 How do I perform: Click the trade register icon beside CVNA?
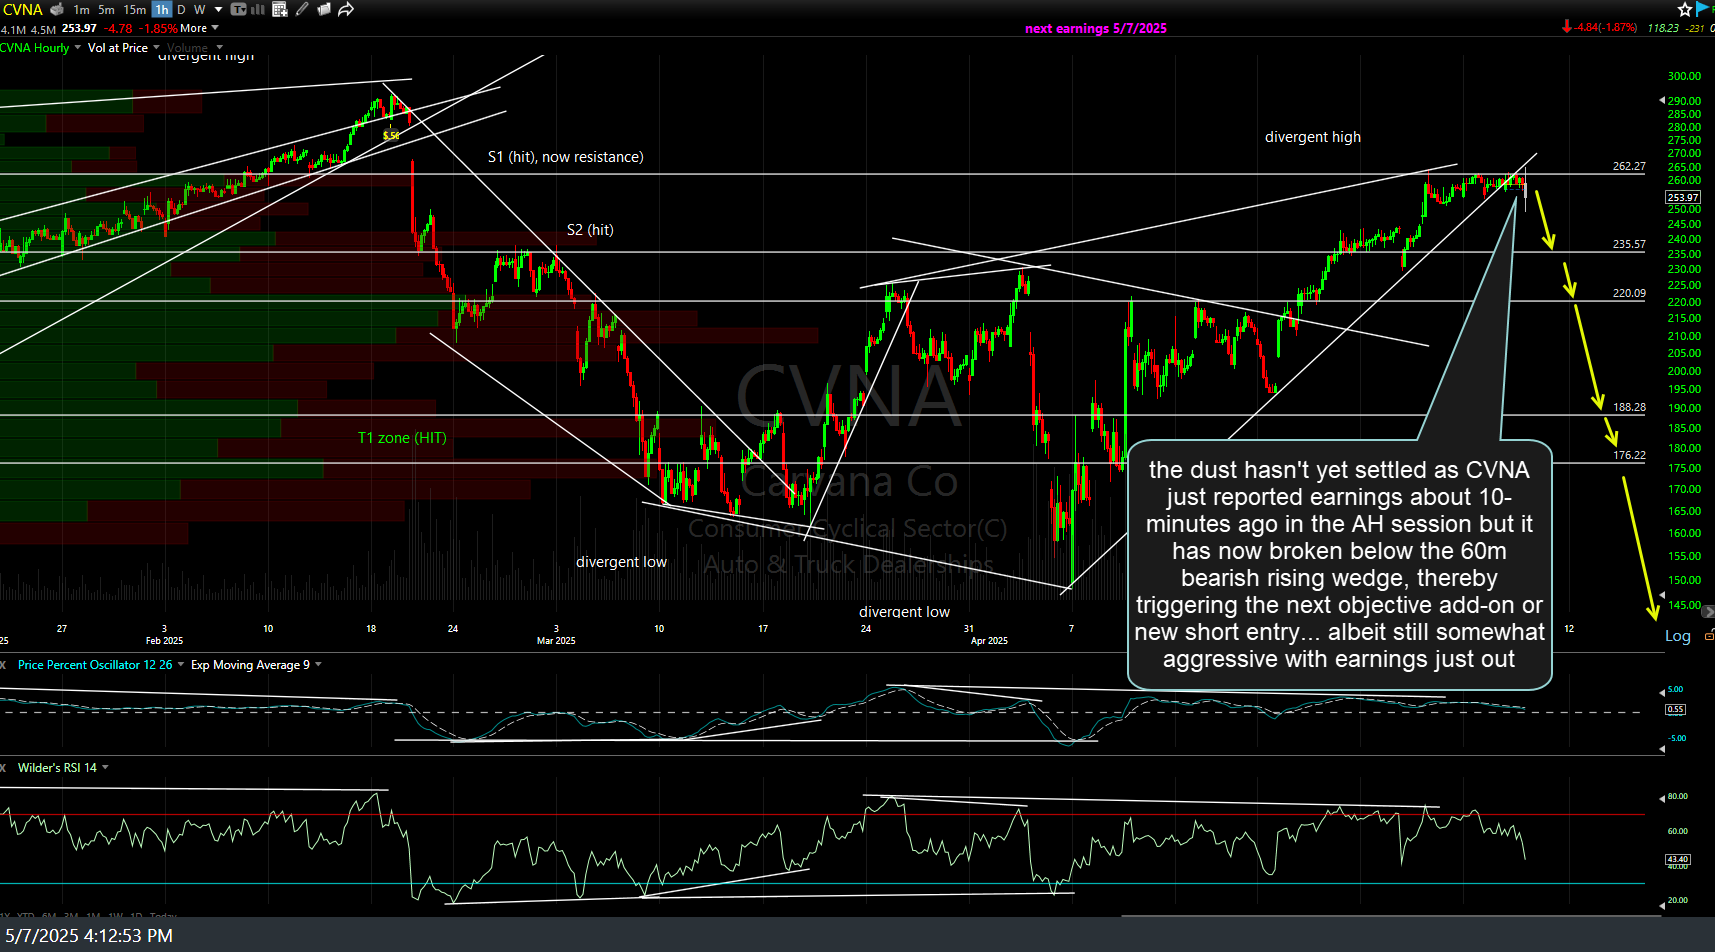click(57, 9)
